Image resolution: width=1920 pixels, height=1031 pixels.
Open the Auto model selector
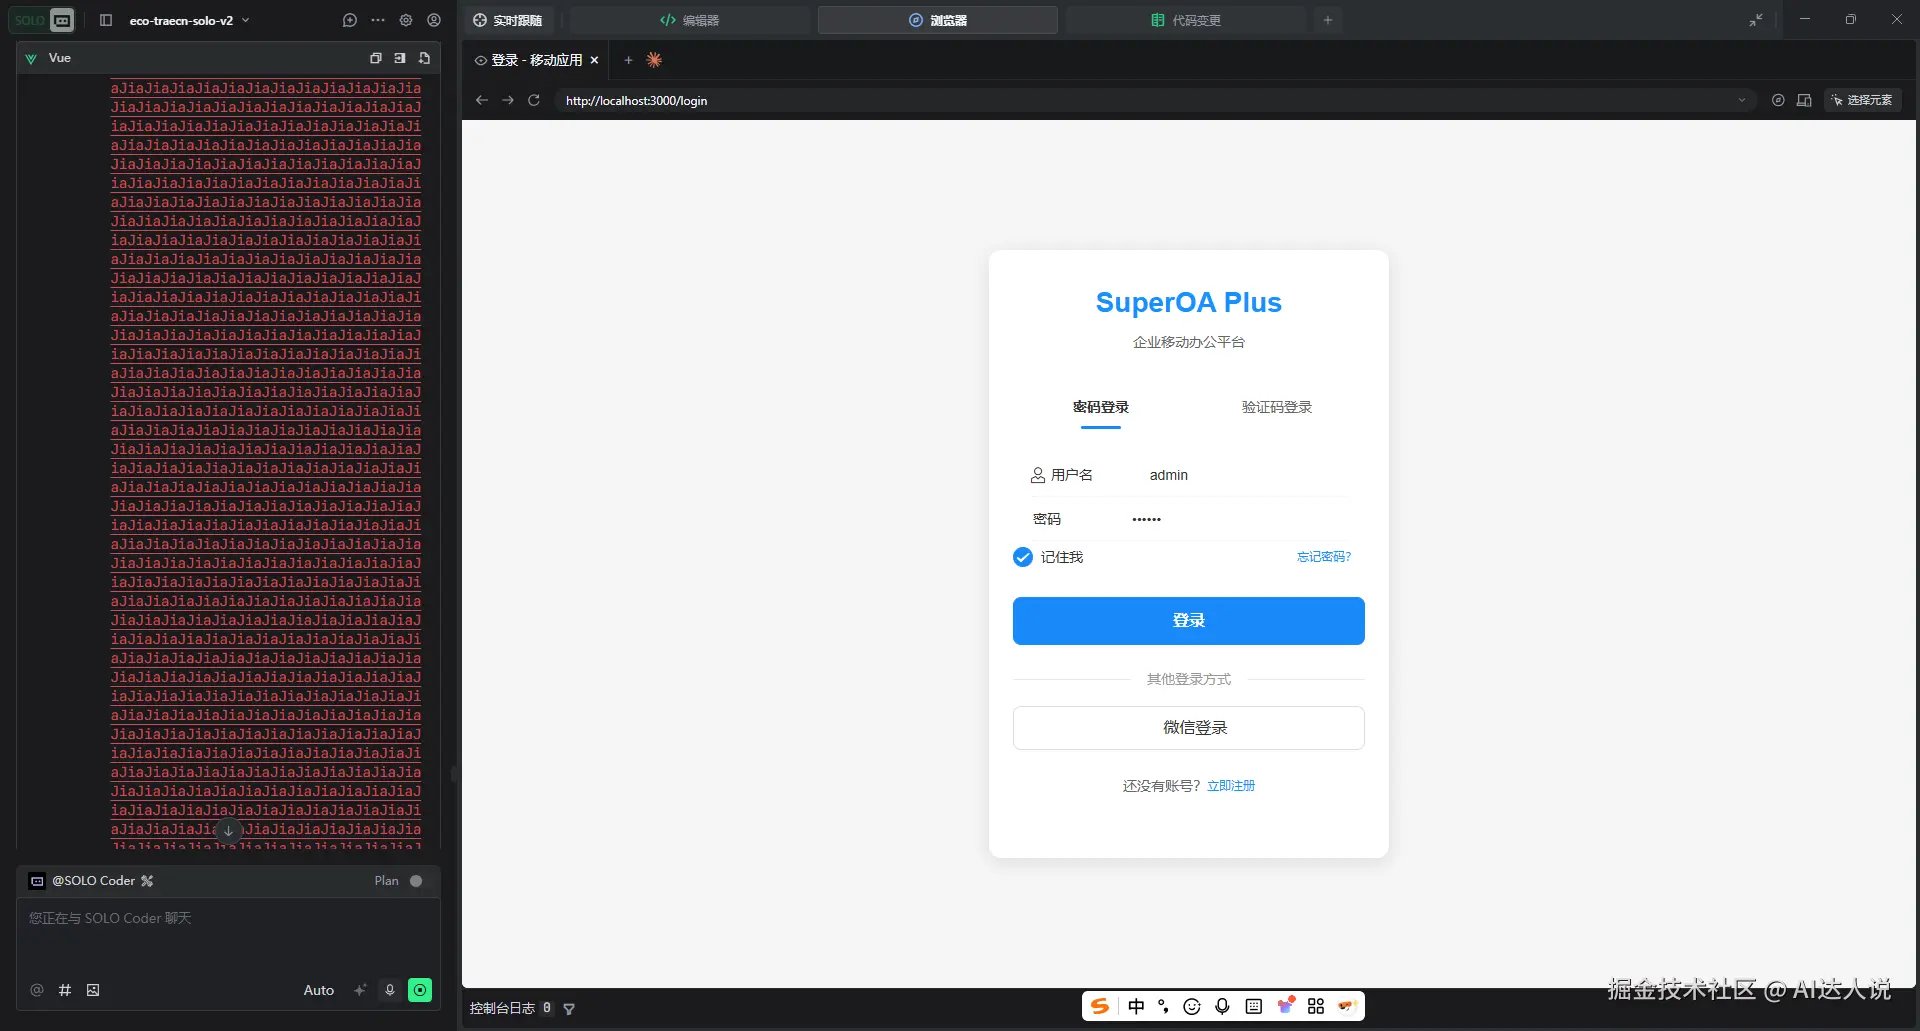coord(318,990)
